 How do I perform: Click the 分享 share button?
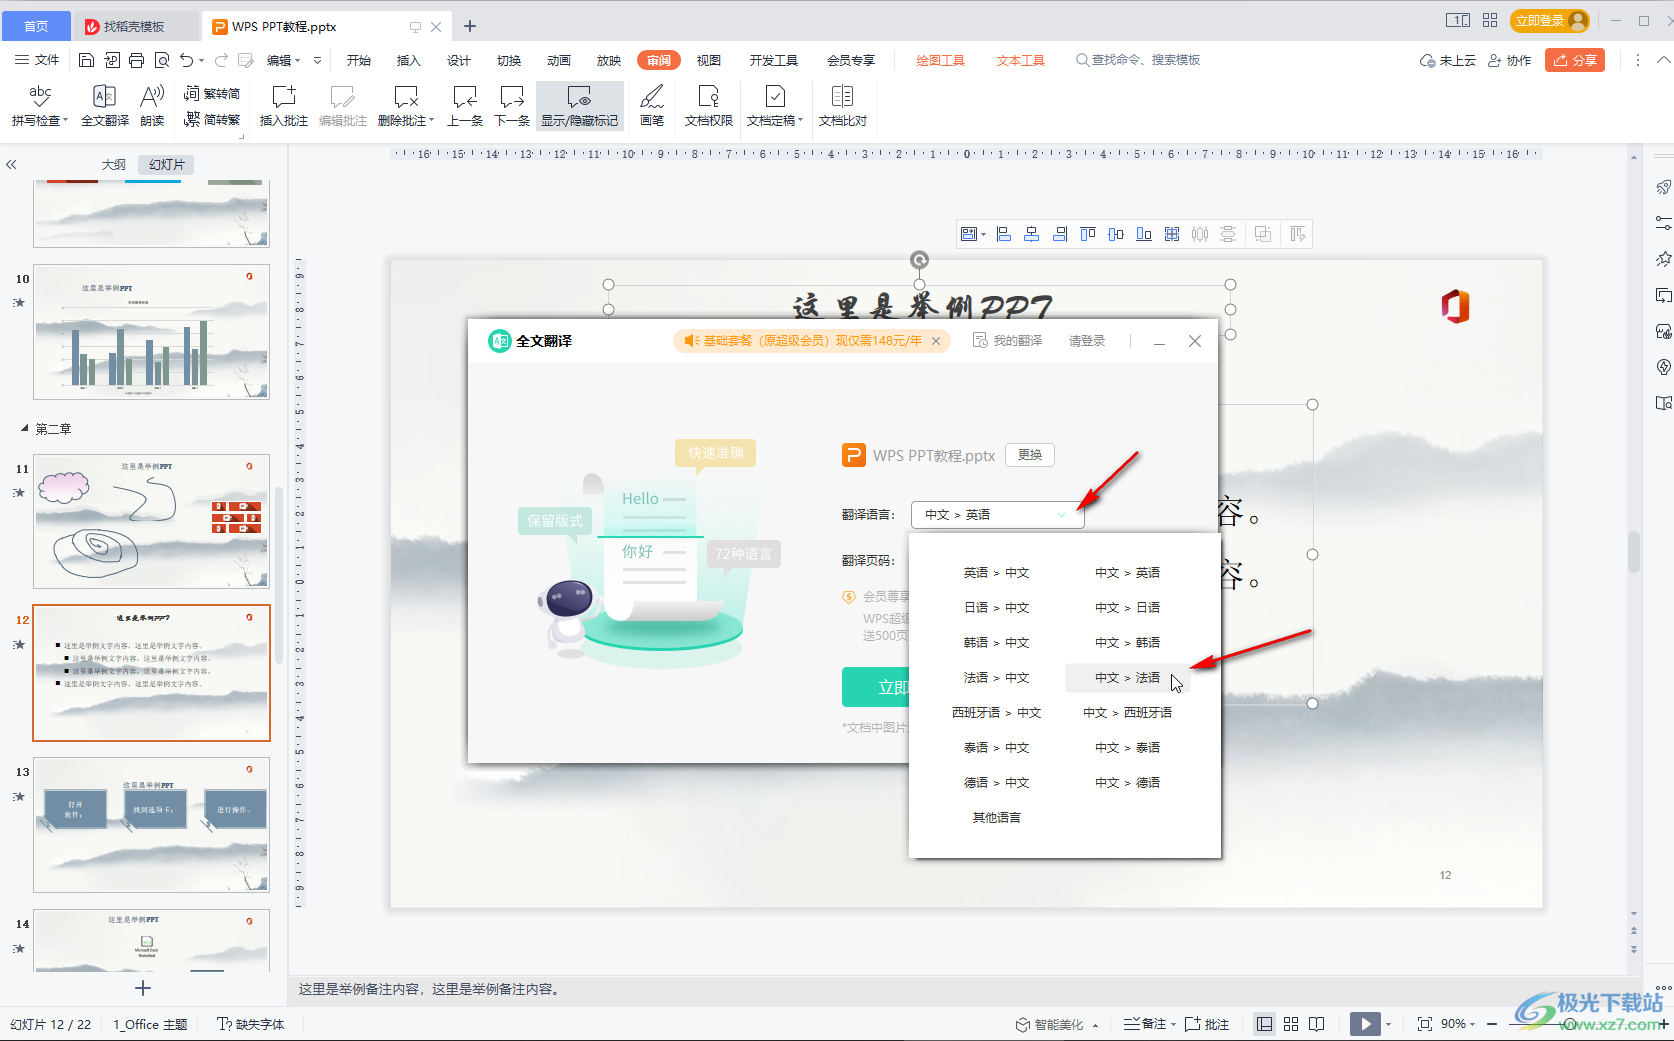click(x=1575, y=60)
